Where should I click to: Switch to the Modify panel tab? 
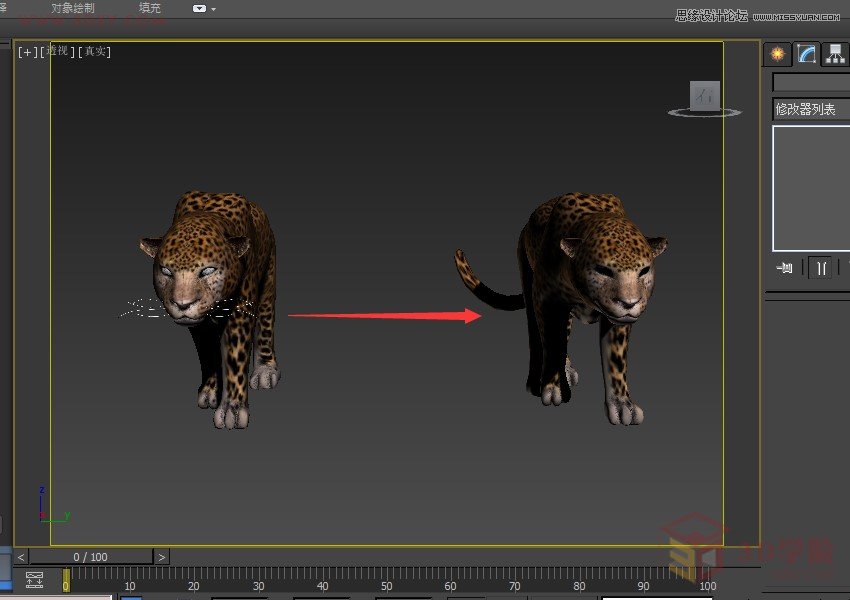807,54
